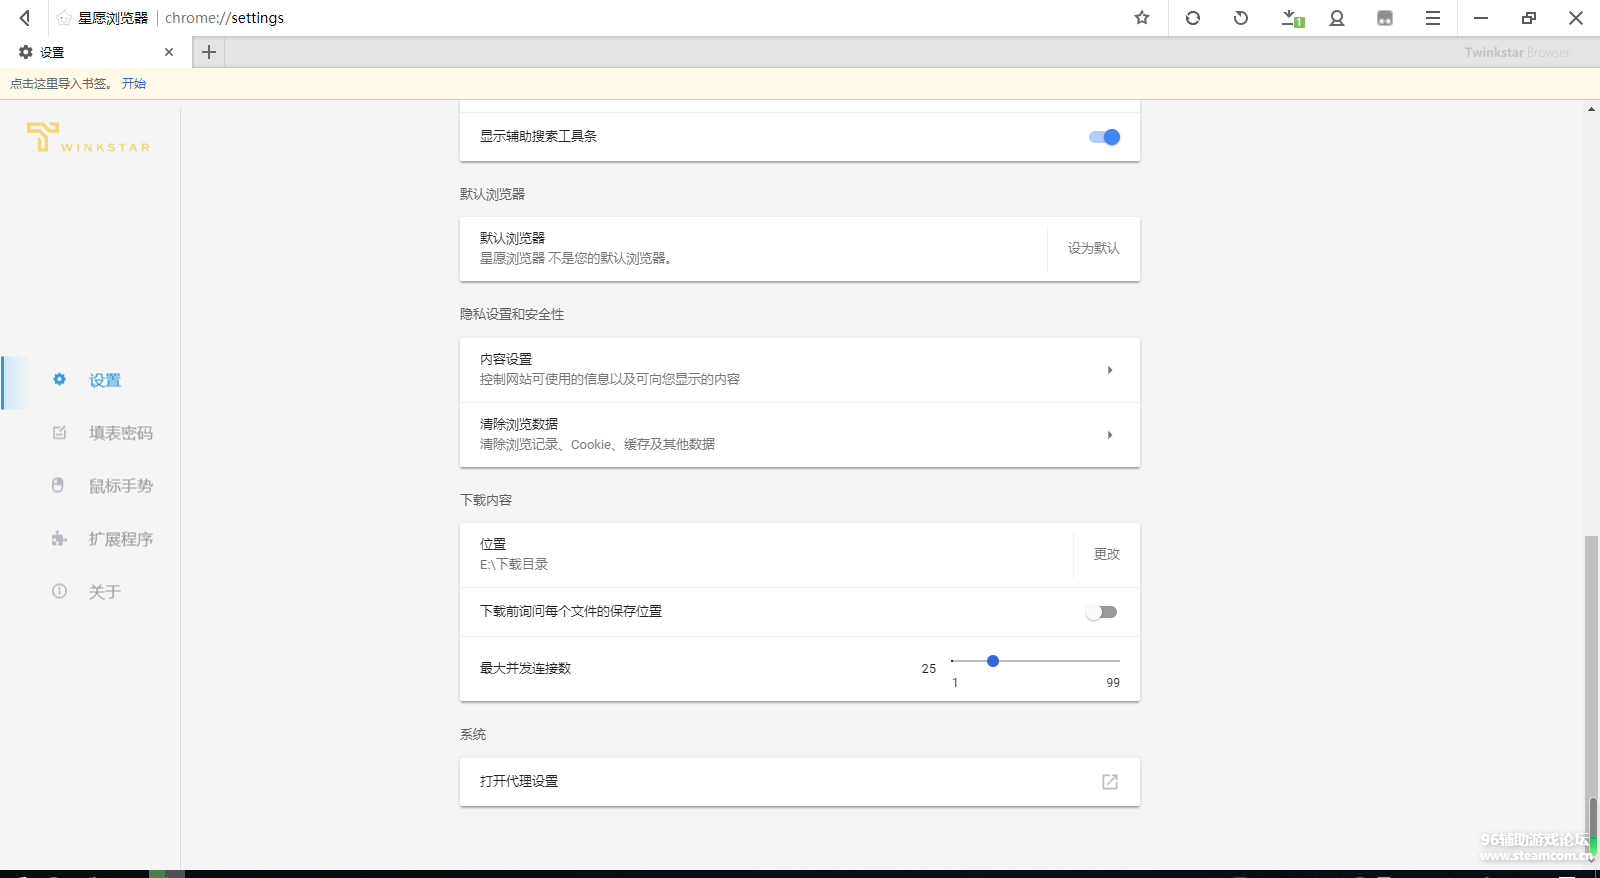Disable the 显示辅助搜索工具条 toggle
This screenshot has height=878, width=1600.
pyautogui.click(x=1105, y=137)
